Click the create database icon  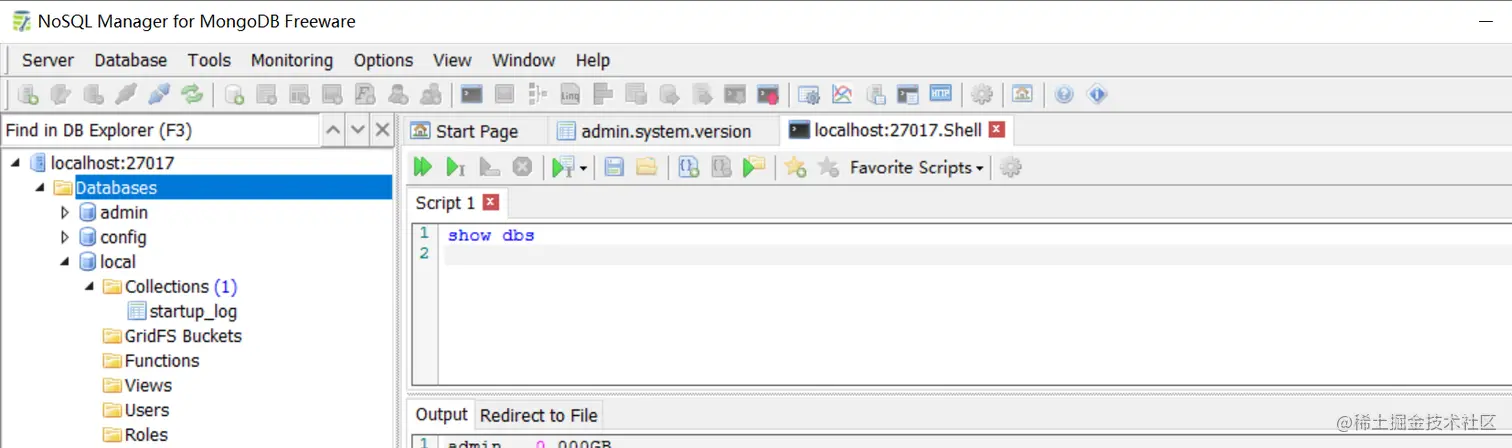(x=235, y=95)
